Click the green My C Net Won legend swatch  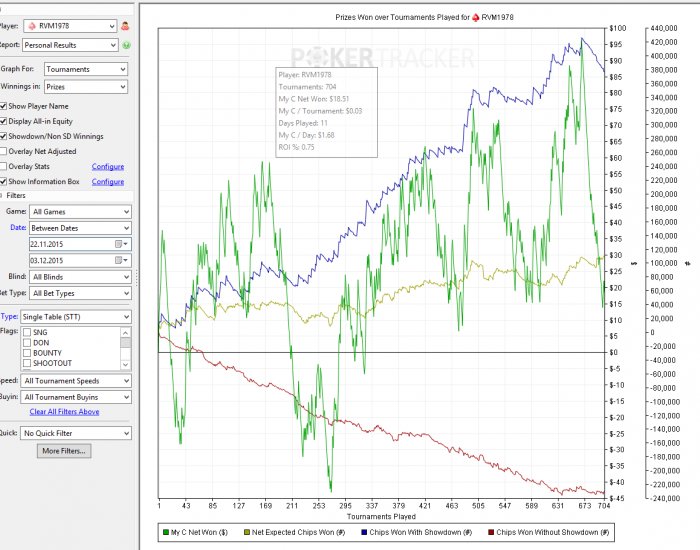click(166, 534)
